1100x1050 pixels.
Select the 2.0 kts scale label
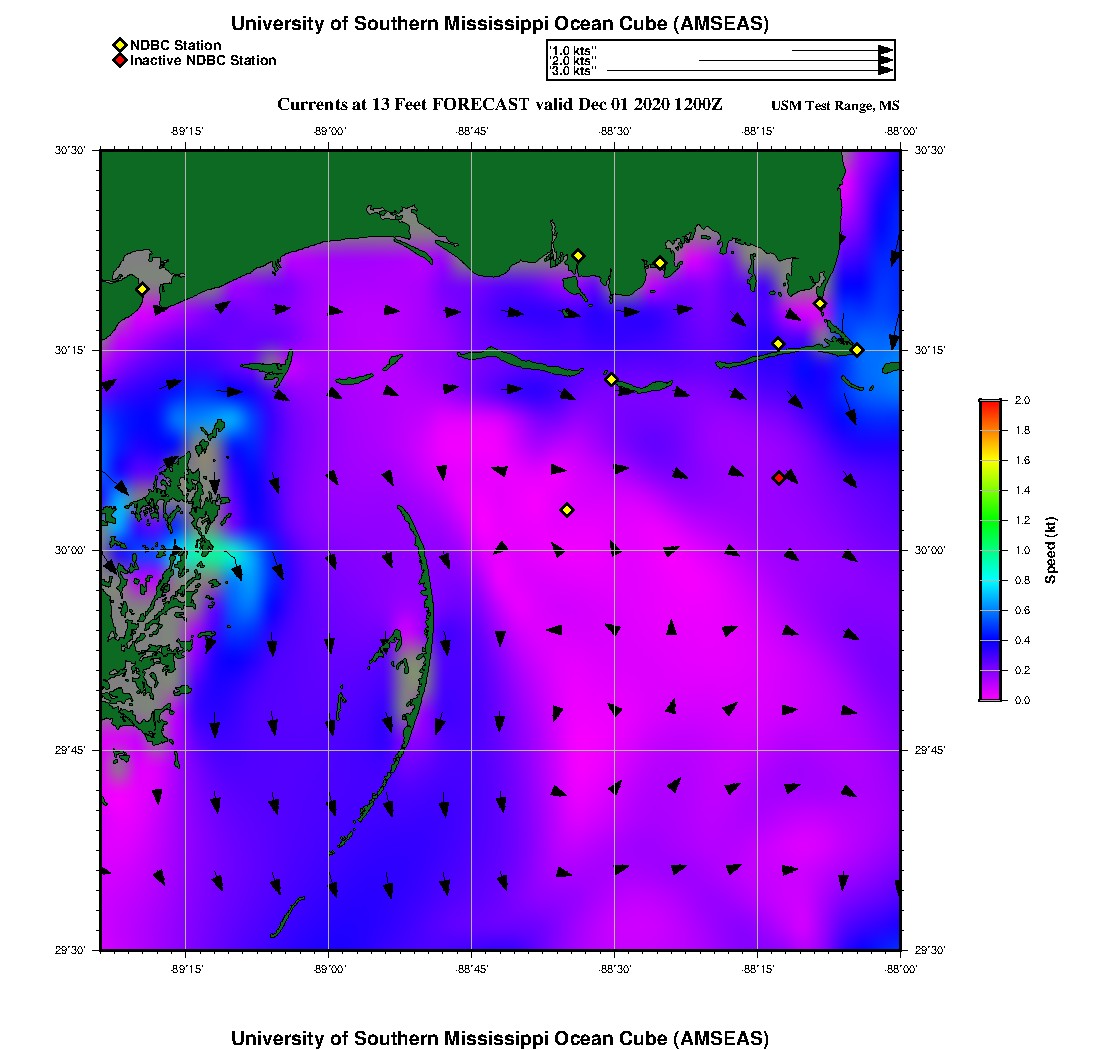click(x=574, y=61)
